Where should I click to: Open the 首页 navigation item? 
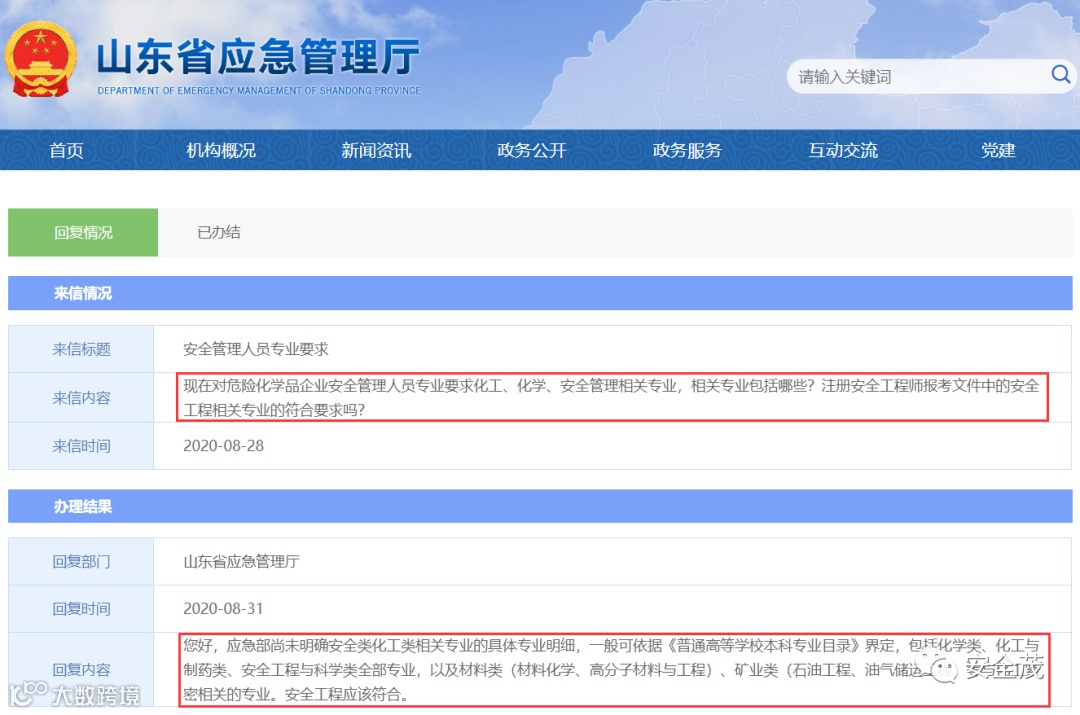click(x=66, y=150)
